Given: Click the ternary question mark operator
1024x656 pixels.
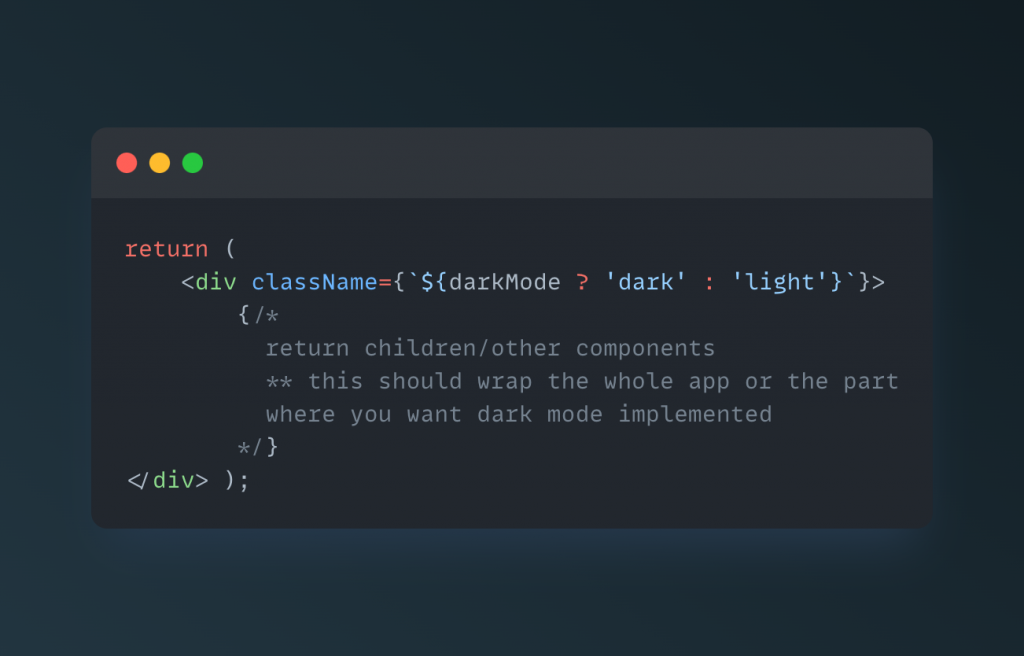Looking at the screenshot, I should point(583,282).
